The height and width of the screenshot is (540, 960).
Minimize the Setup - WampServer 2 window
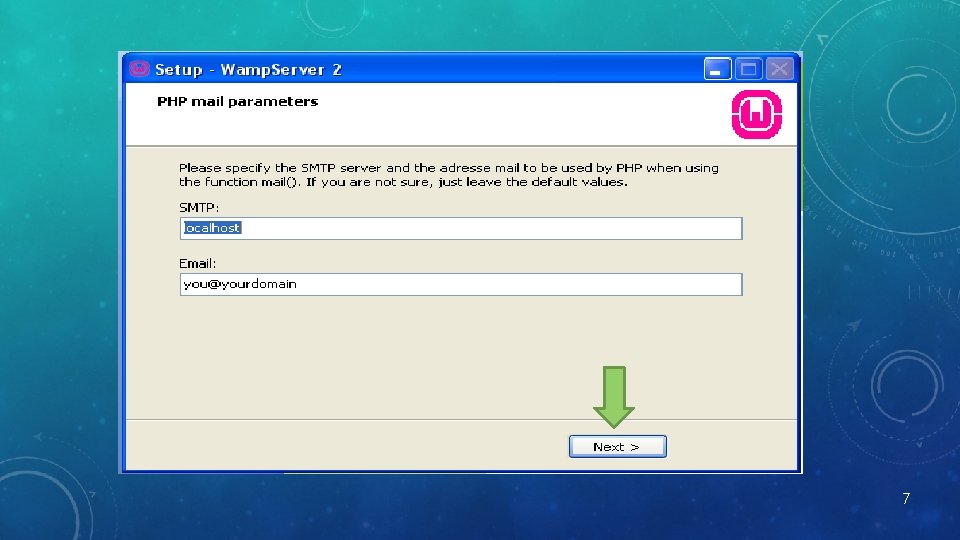[717, 69]
